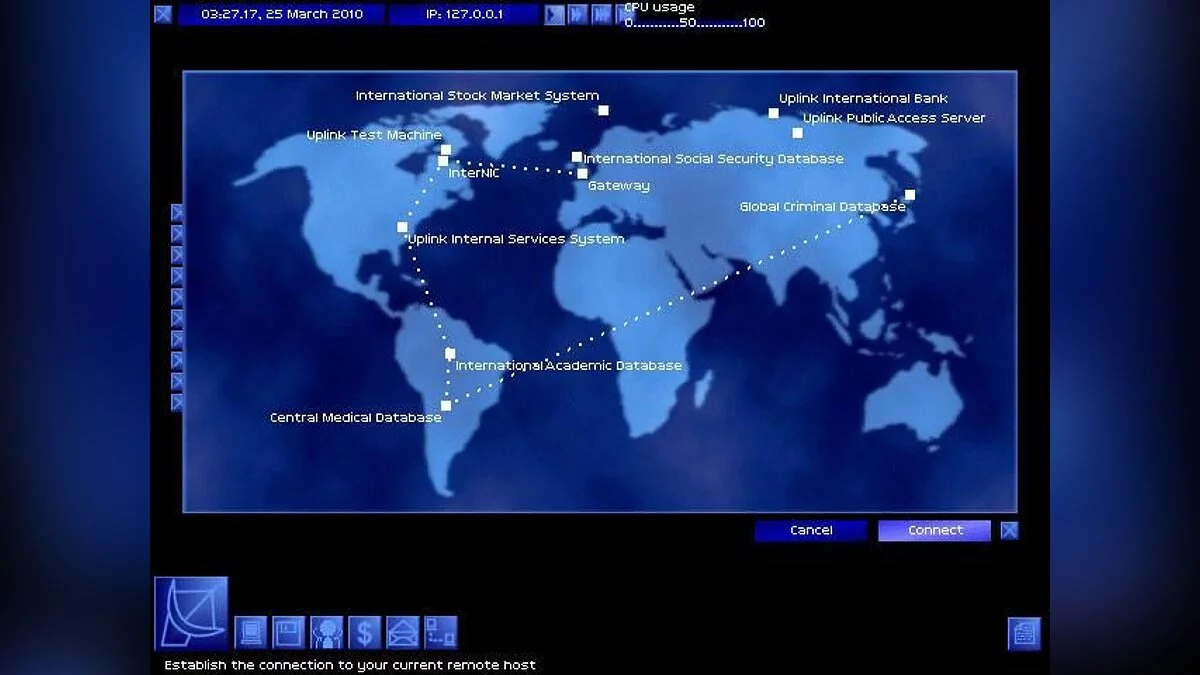Click the open envelope mail icon
The image size is (1200, 675).
click(402, 632)
